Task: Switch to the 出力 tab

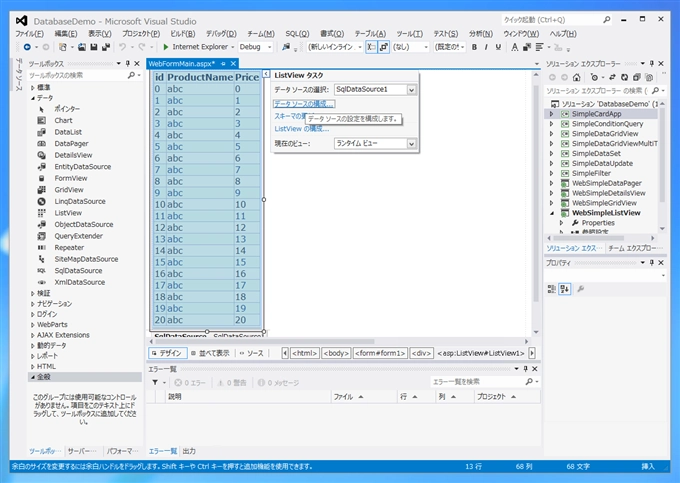Action: pyautogui.click(x=189, y=451)
